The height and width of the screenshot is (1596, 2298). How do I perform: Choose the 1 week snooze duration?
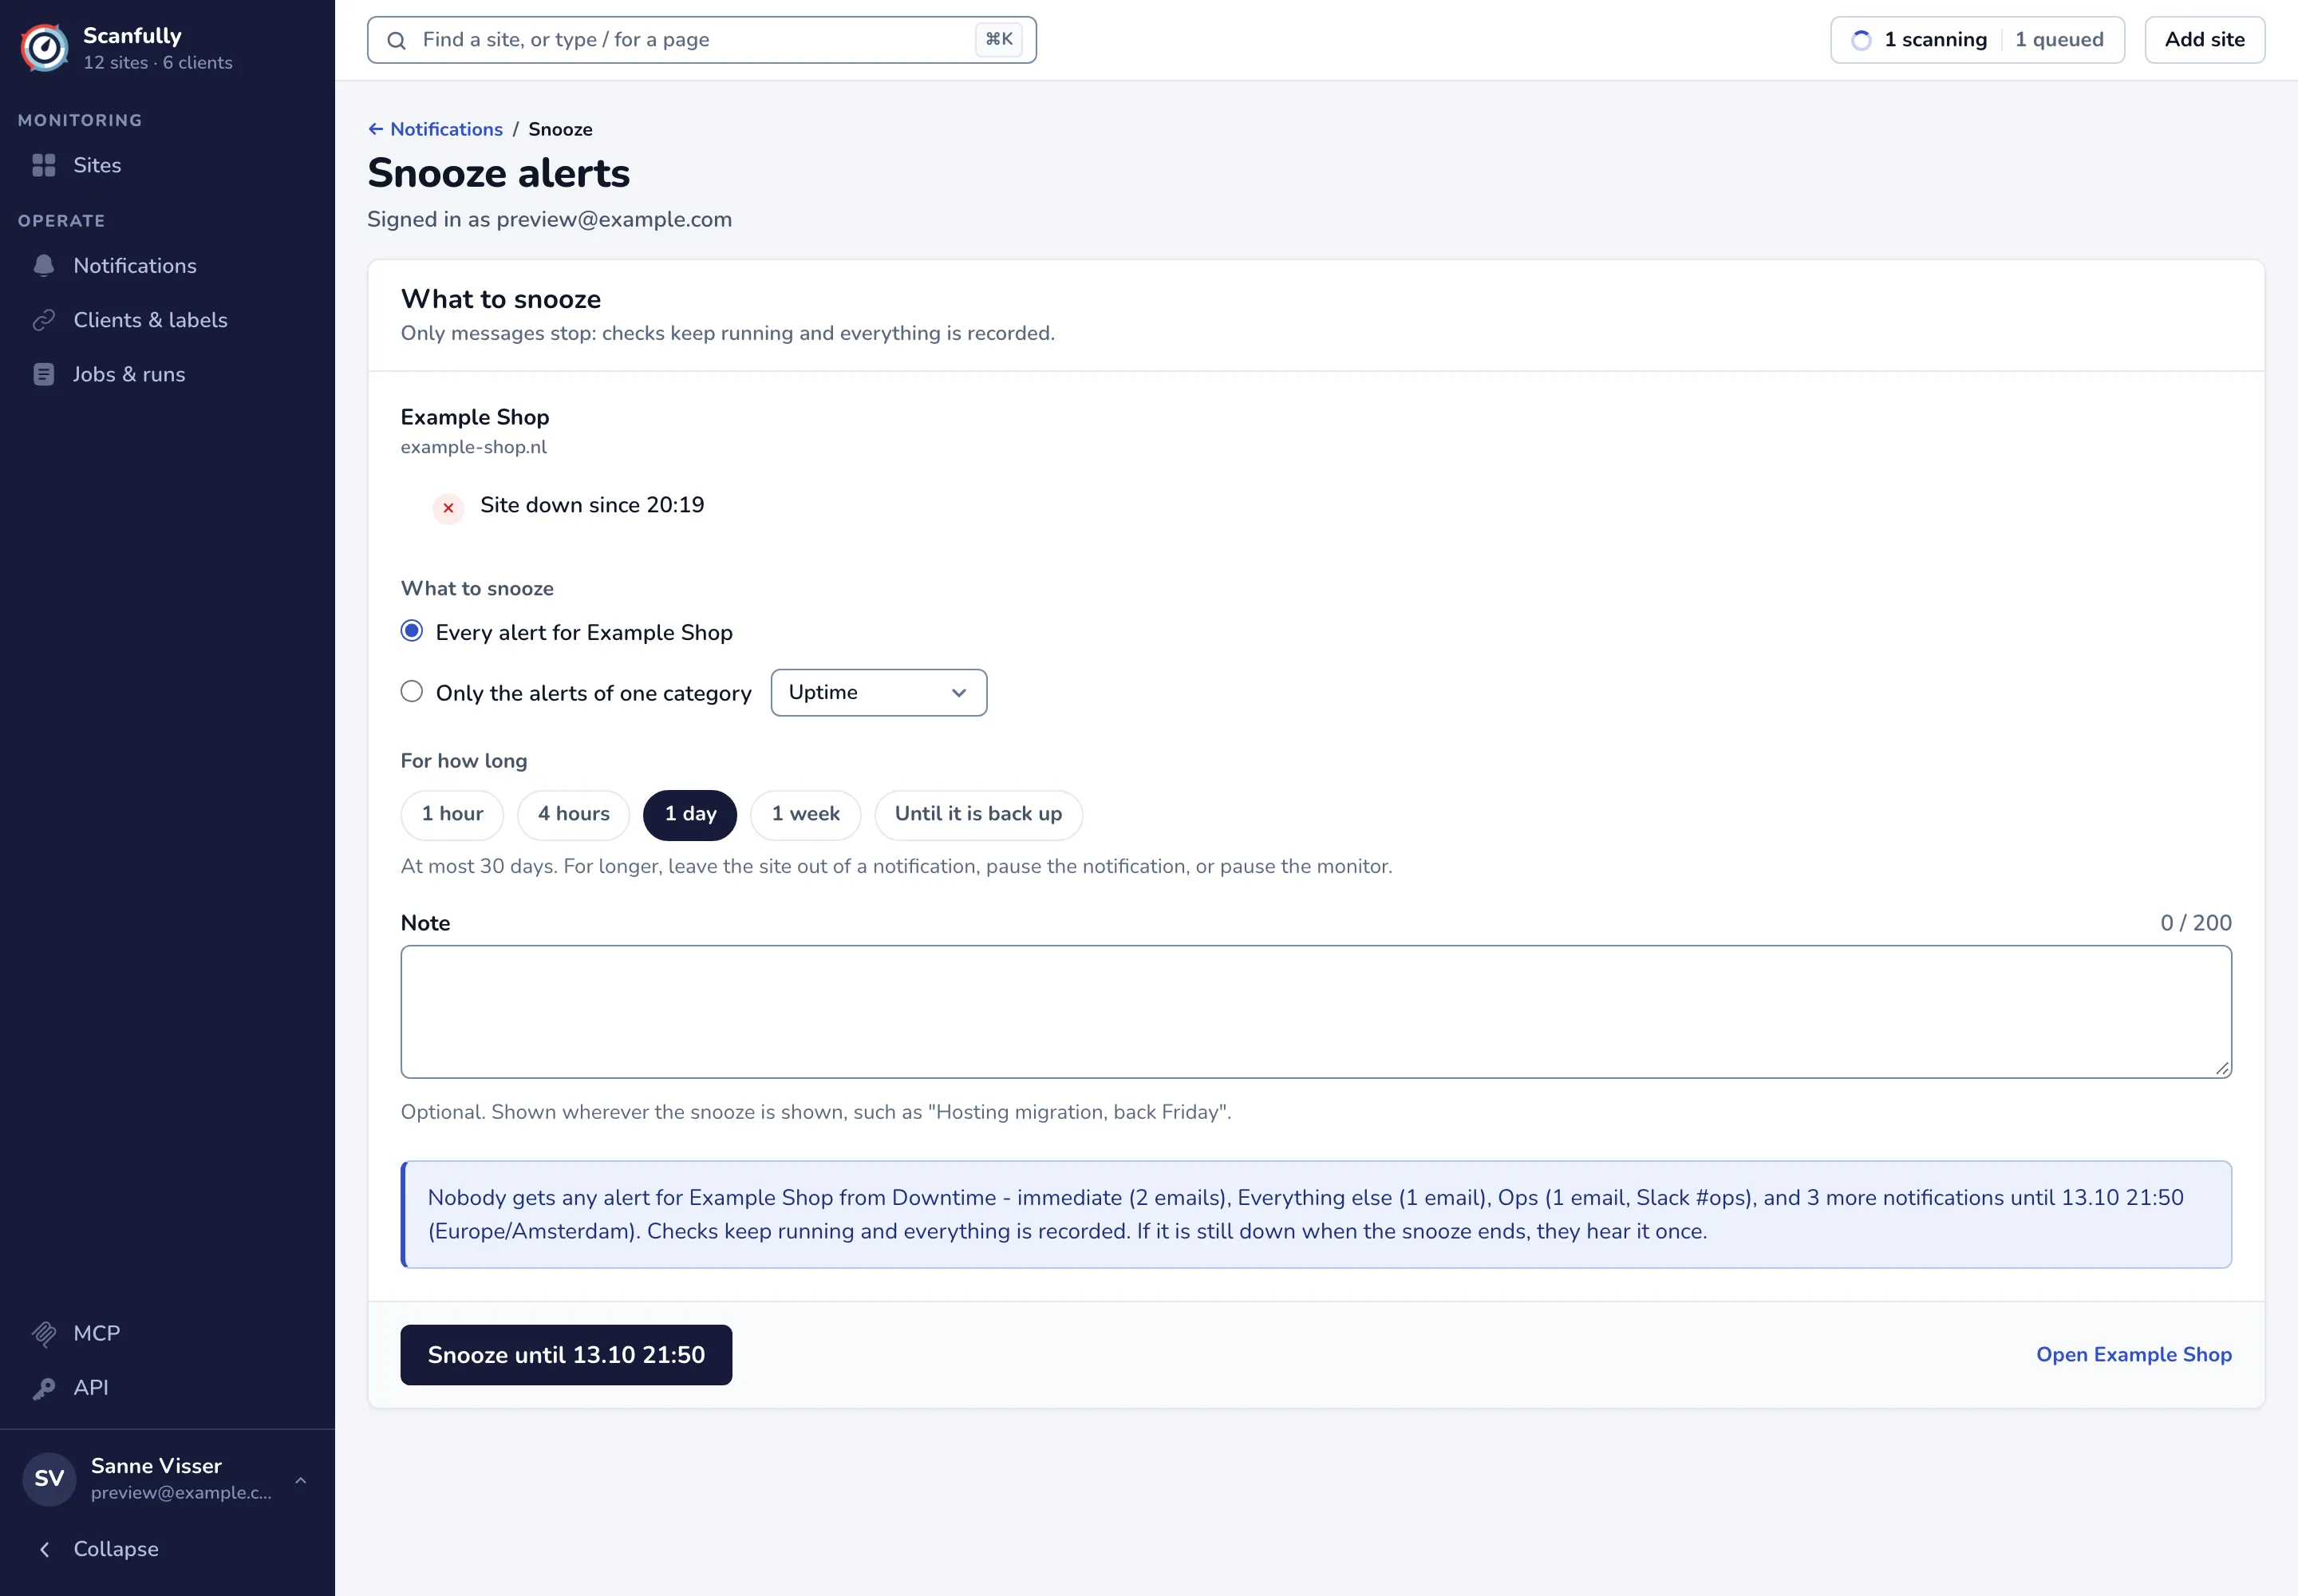806,814
